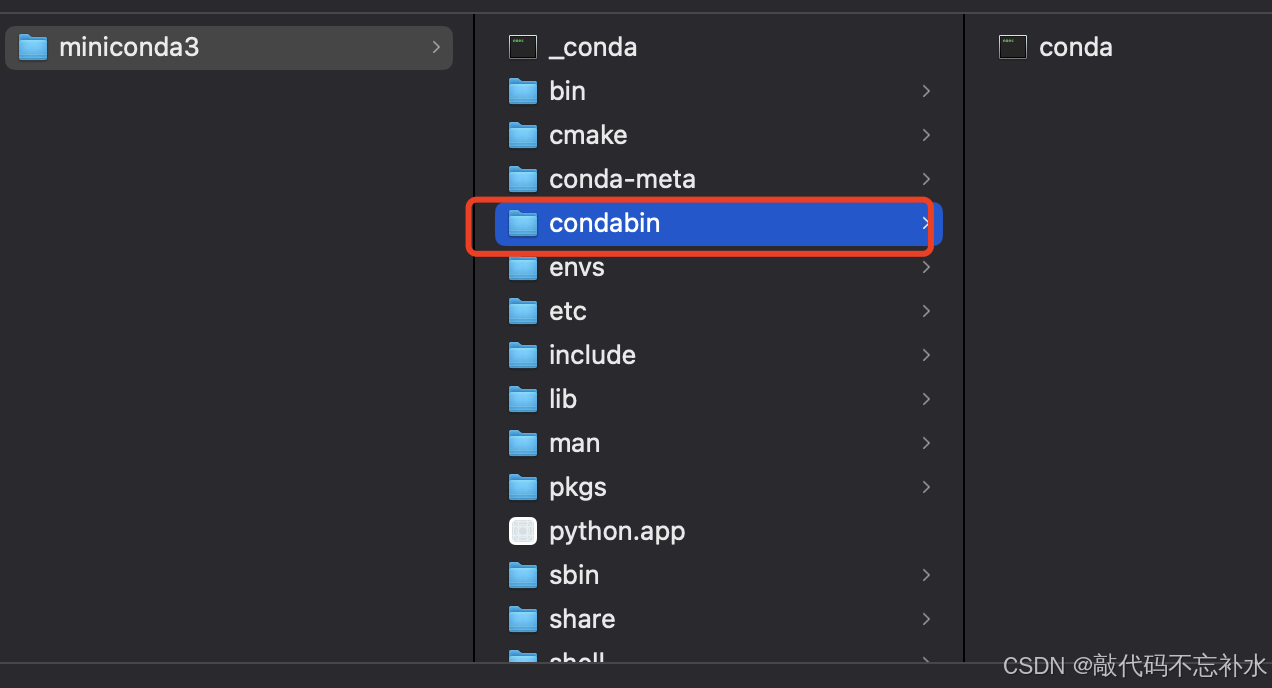
Task: Select the _conda executable file icon
Action: pos(523,47)
